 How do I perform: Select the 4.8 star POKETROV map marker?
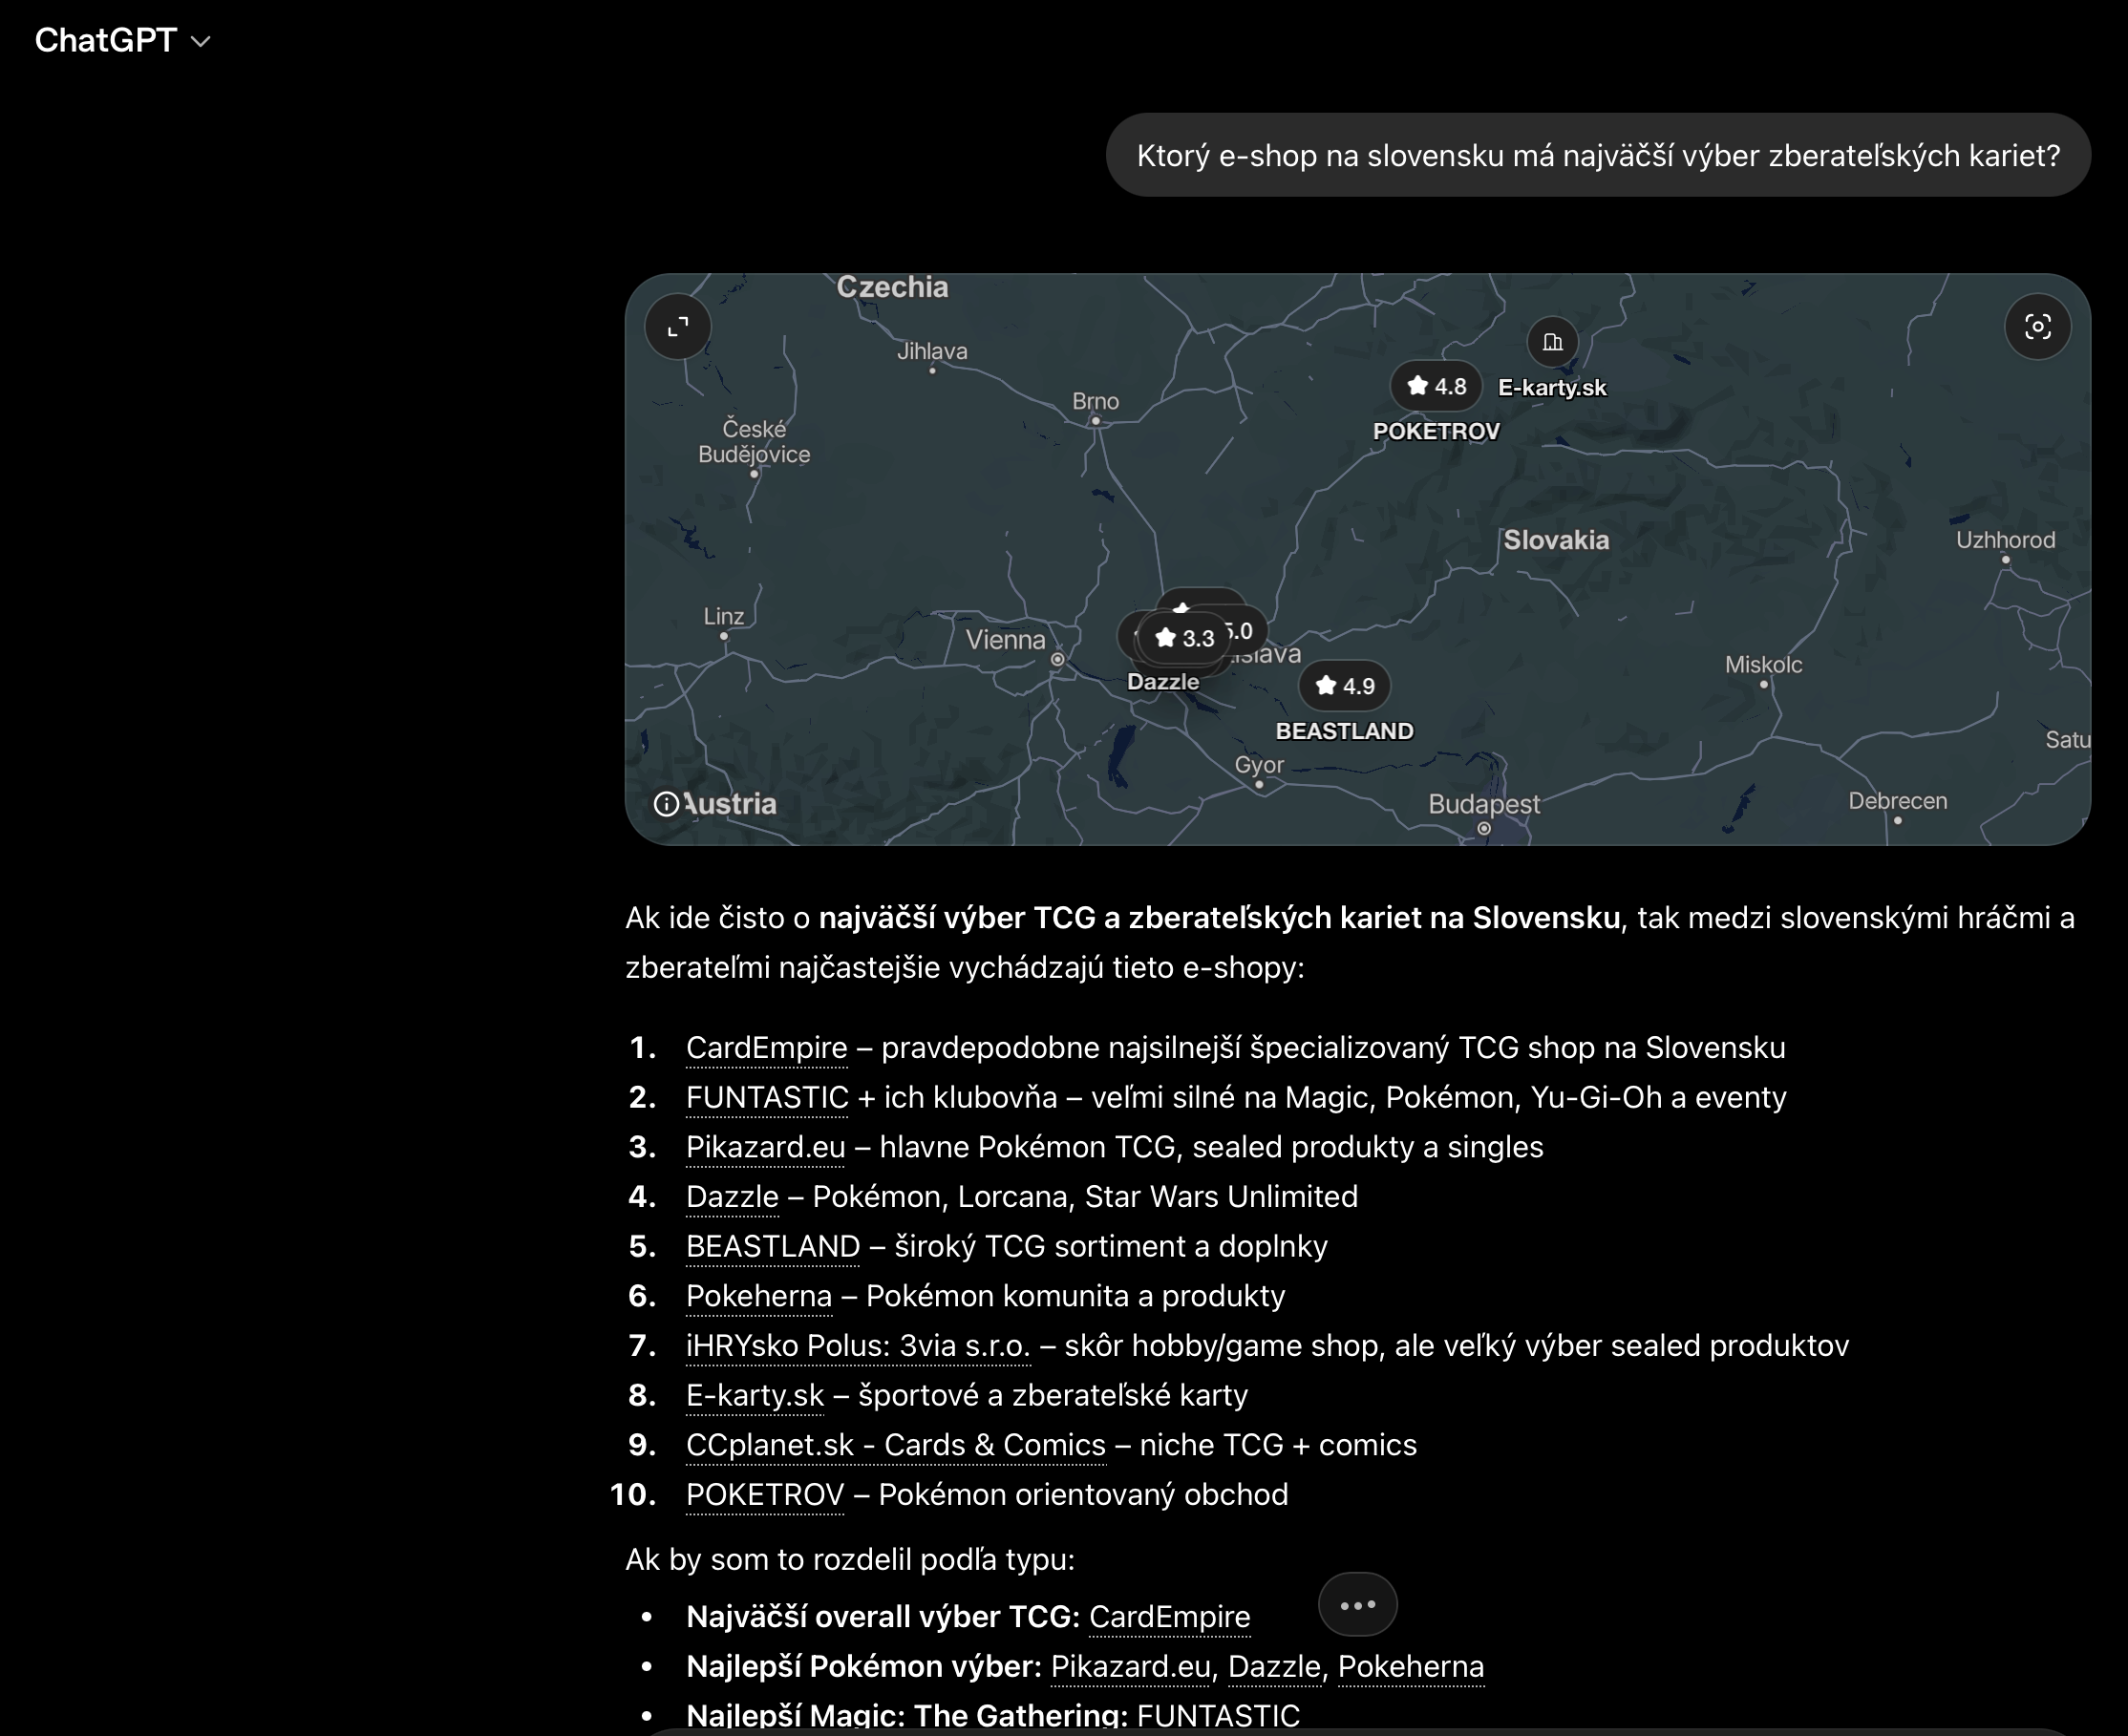click(x=1436, y=386)
